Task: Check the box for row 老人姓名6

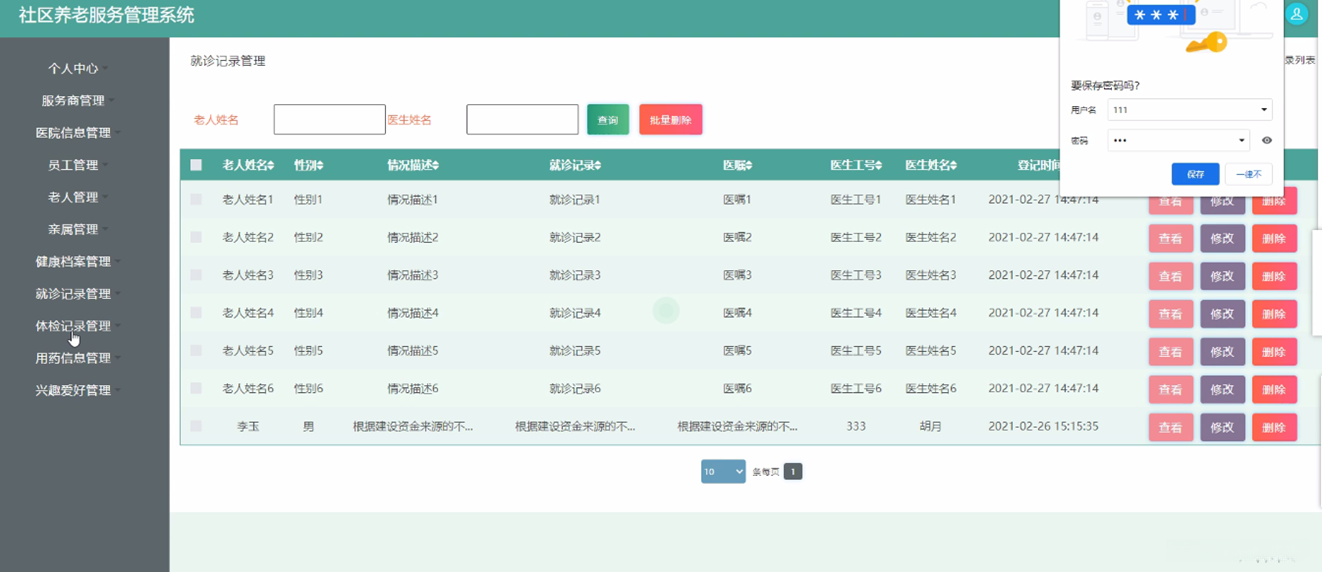Action: click(196, 388)
